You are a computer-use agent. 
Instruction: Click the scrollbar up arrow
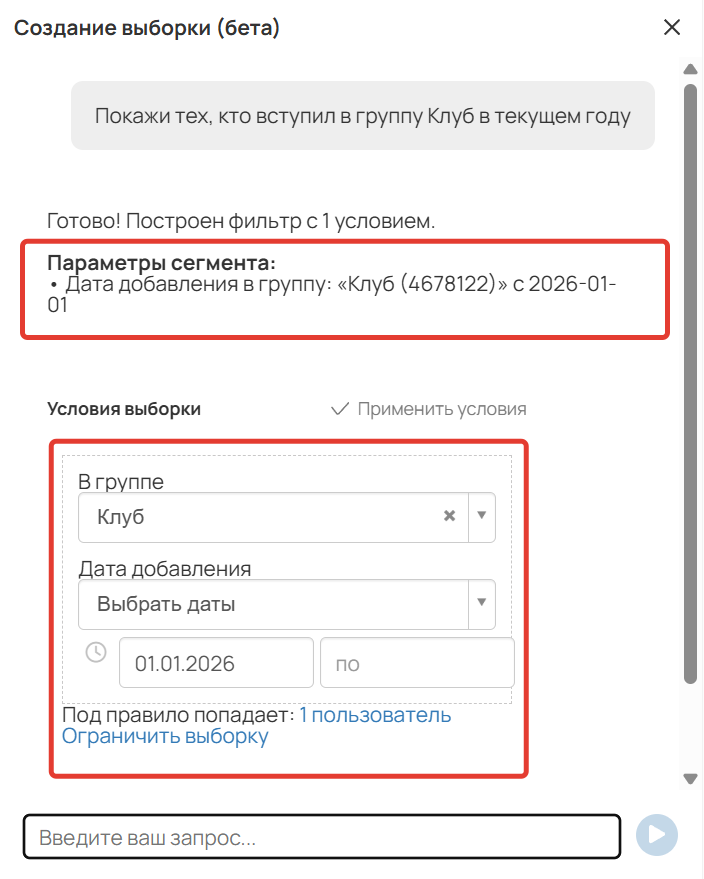[x=689, y=70]
